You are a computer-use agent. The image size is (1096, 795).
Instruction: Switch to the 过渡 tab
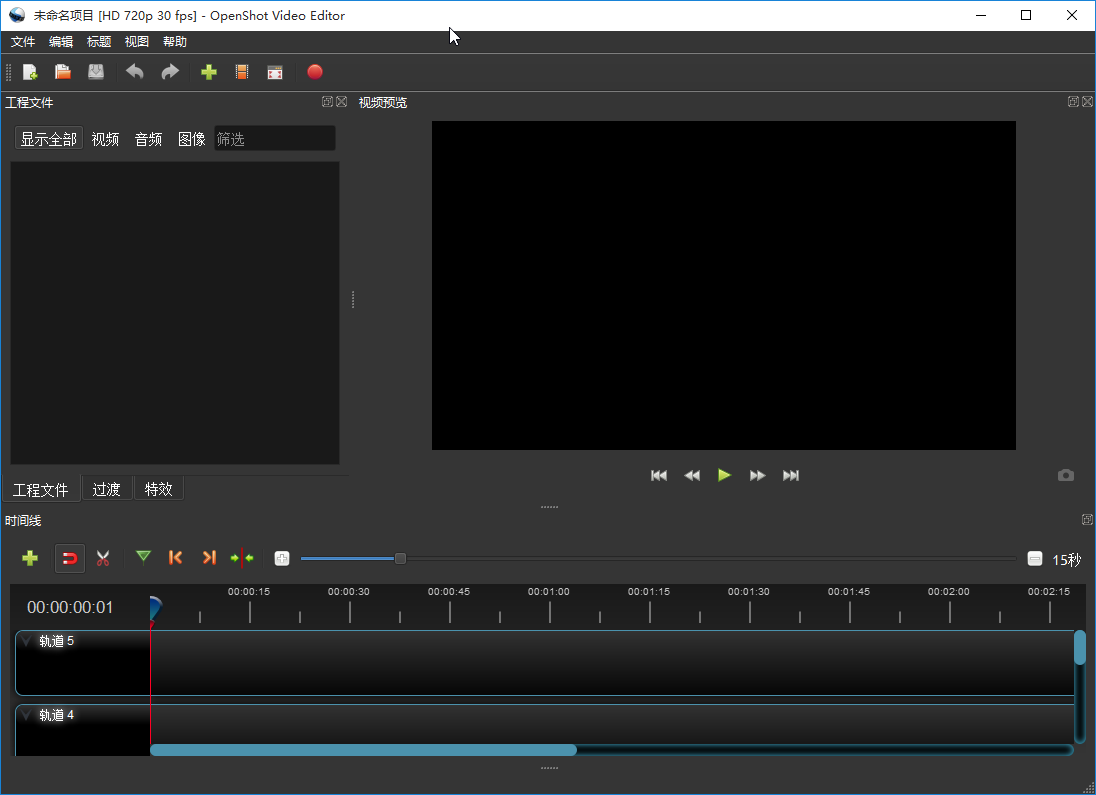coord(107,488)
